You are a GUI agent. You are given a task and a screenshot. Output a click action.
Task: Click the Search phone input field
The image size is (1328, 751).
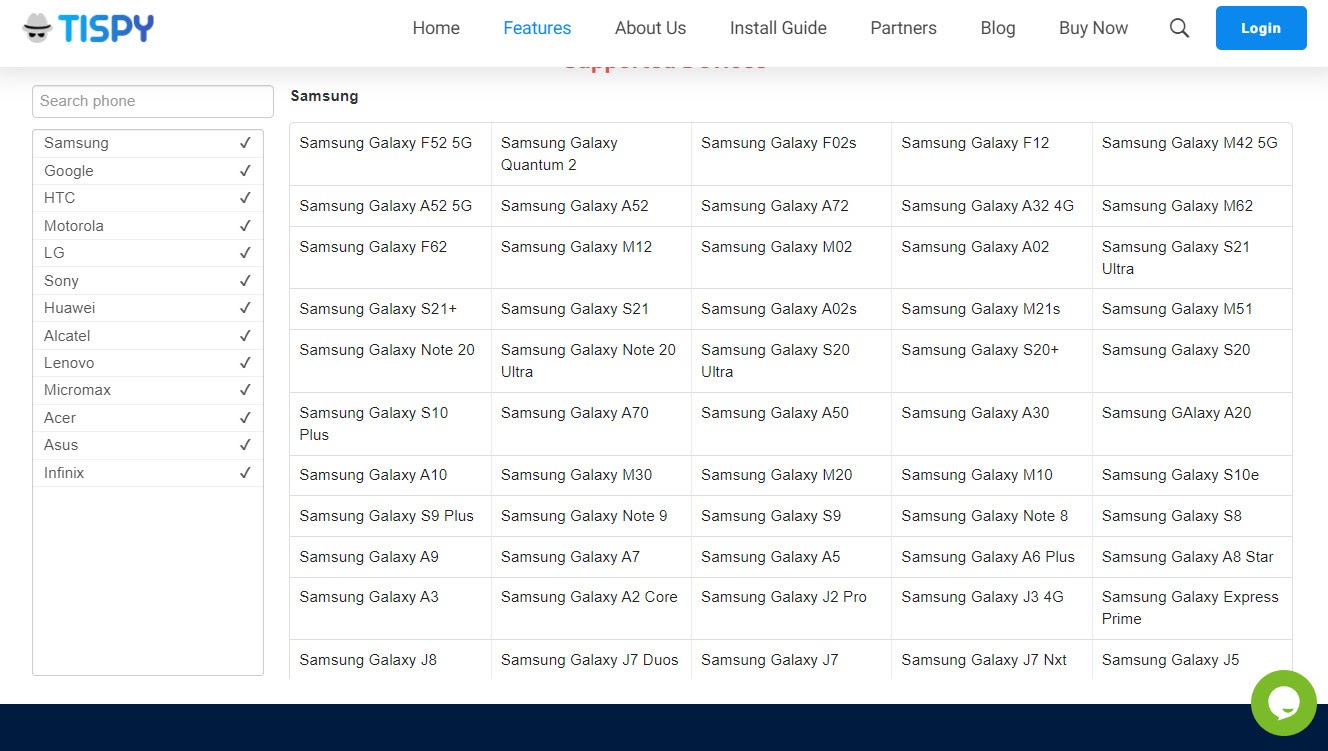coord(152,101)
